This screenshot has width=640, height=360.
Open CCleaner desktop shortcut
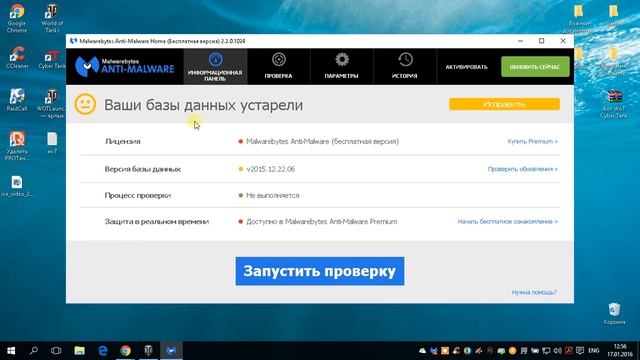[17, 58]
